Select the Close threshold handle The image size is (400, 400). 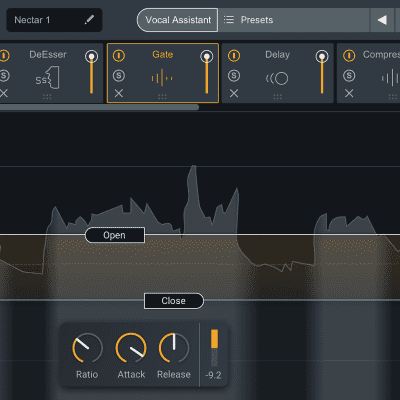174,301
